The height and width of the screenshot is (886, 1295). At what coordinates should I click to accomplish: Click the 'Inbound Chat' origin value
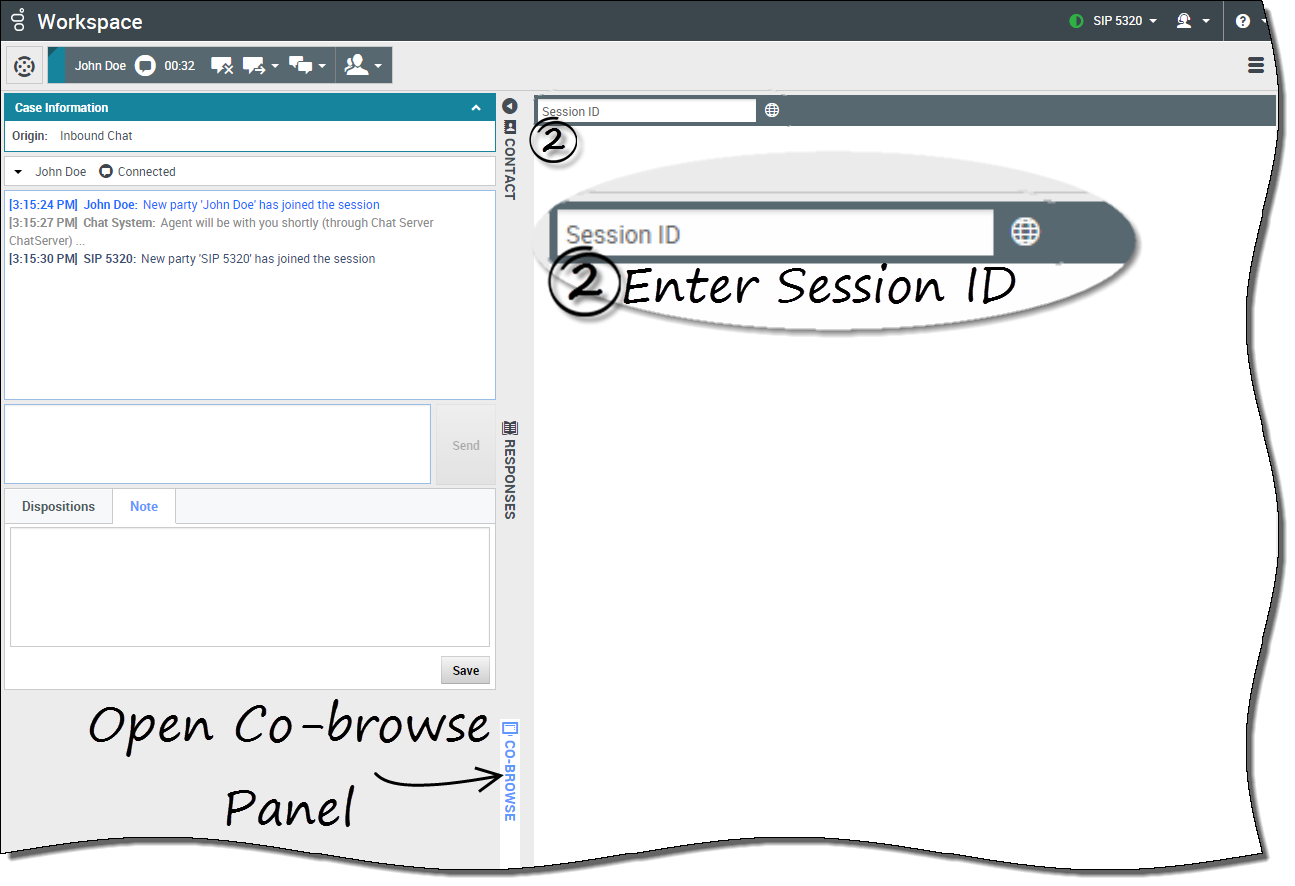(96, 136)
